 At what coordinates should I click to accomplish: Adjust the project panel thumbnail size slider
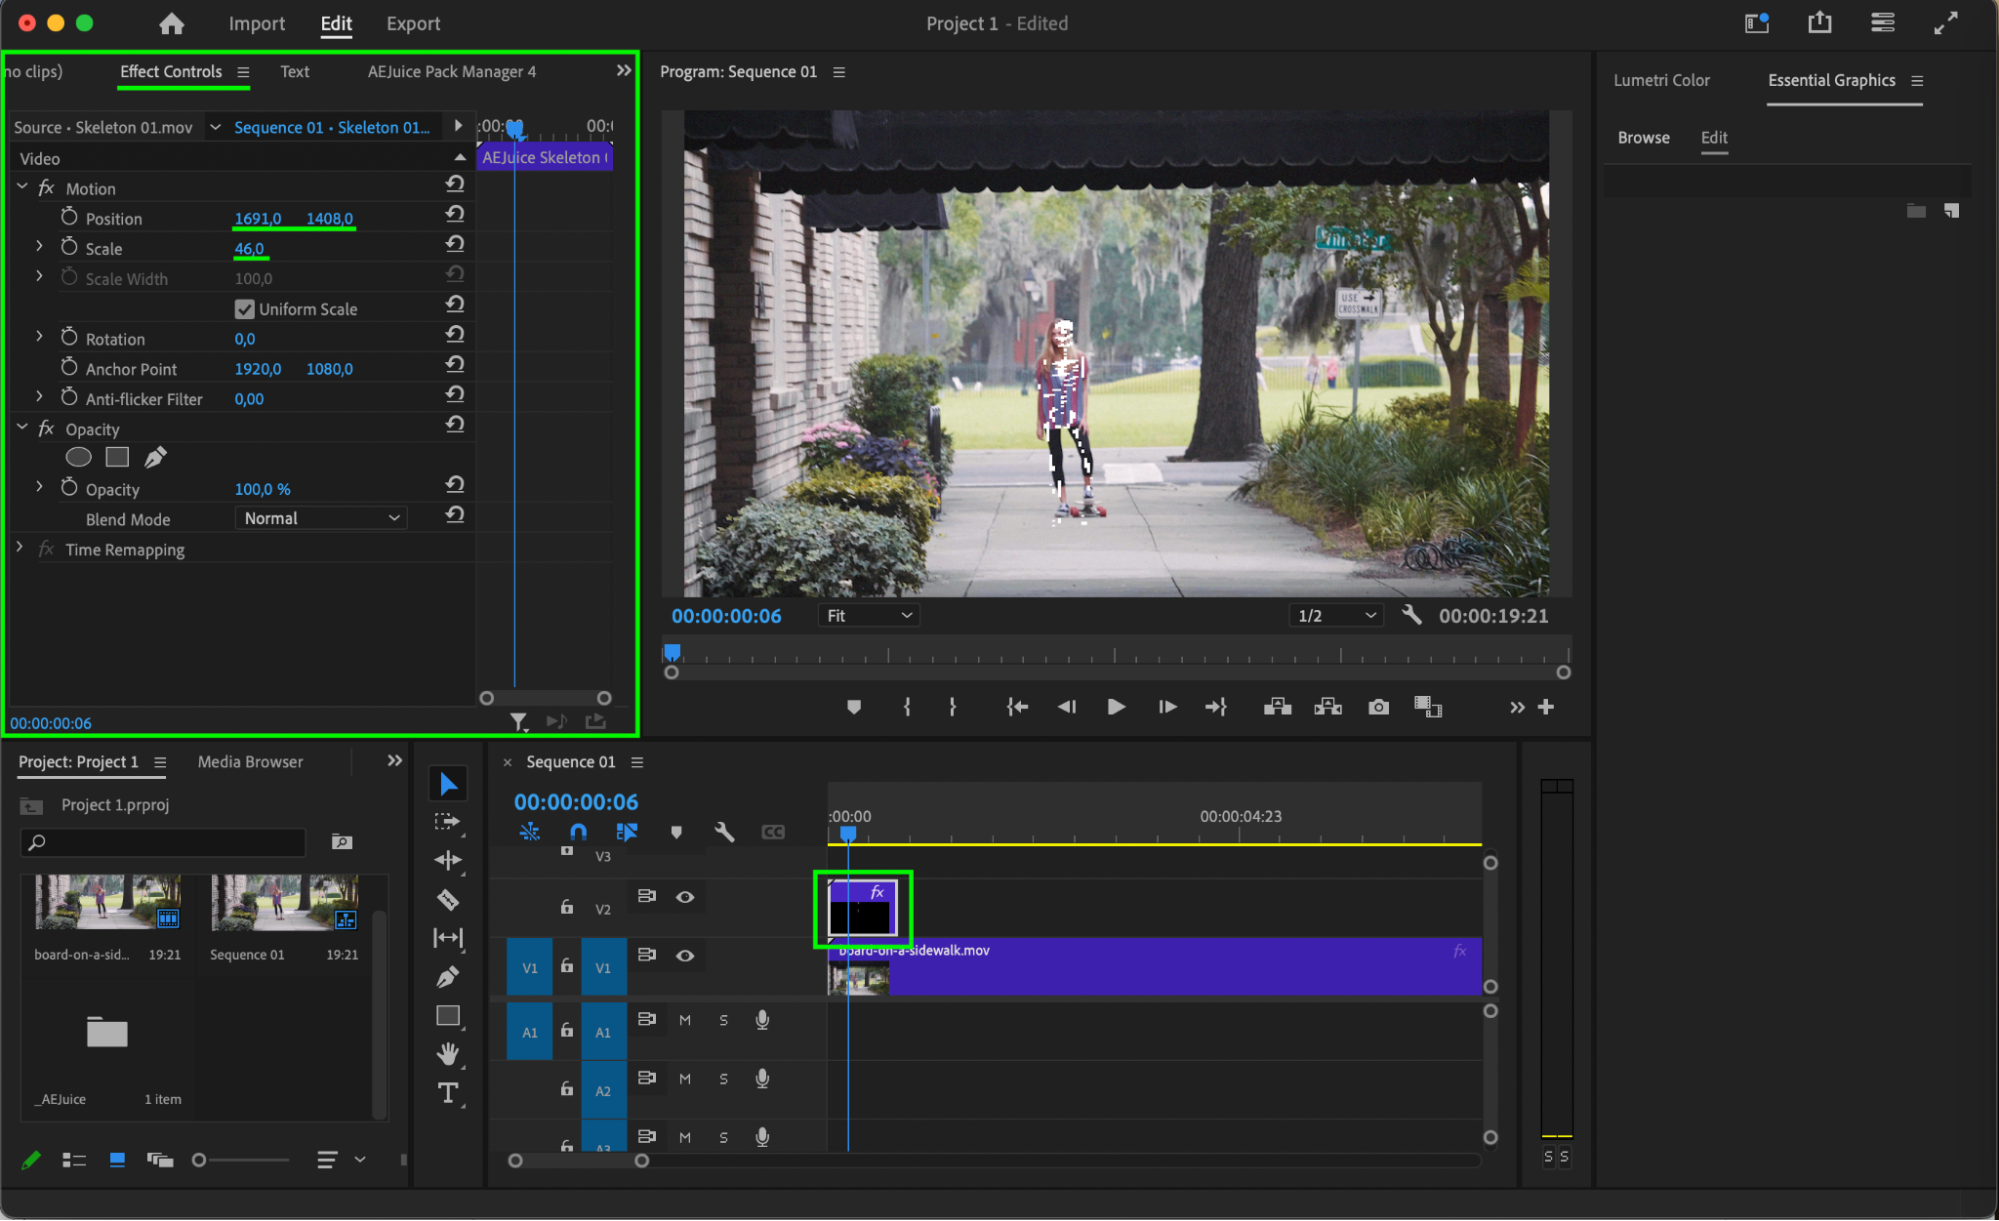(x=200, y=1160)
